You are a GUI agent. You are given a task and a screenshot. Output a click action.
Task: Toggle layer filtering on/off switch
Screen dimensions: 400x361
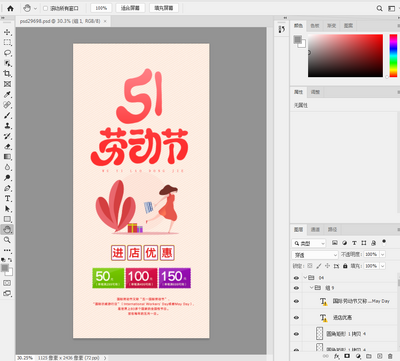click(384, 241)
